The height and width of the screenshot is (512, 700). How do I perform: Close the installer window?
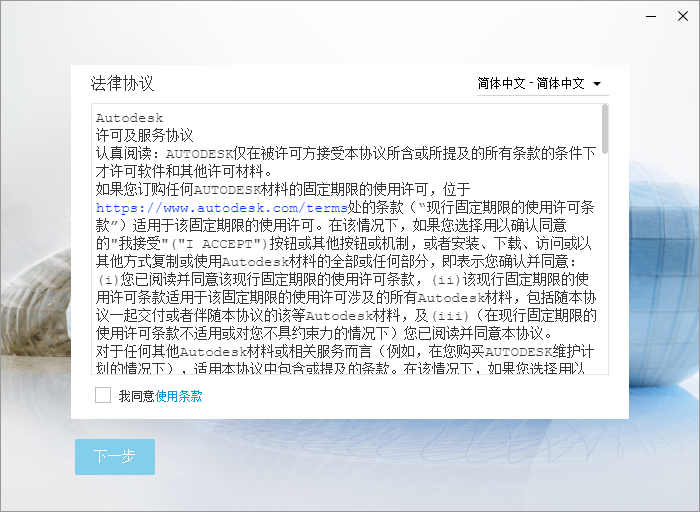[683, 17]
